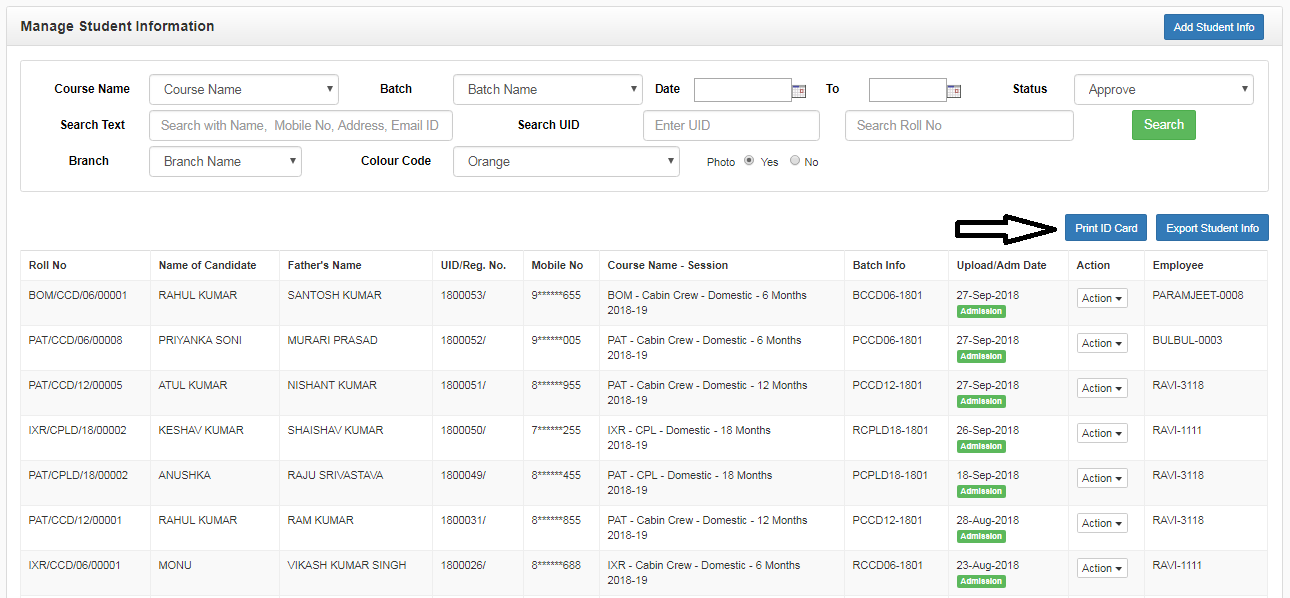Open the Action menu for Priyanka Soni
1290x598 pixels.
[1102, 343]
